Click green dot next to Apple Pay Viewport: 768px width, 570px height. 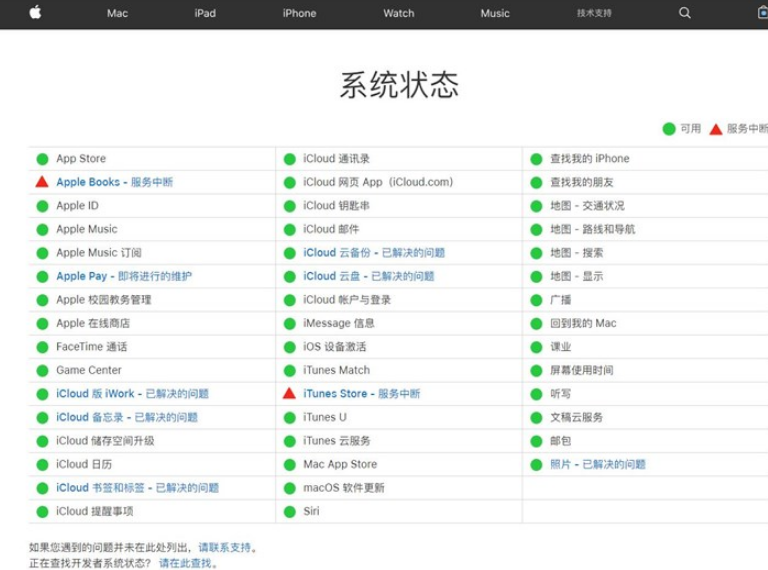point(43,276)
